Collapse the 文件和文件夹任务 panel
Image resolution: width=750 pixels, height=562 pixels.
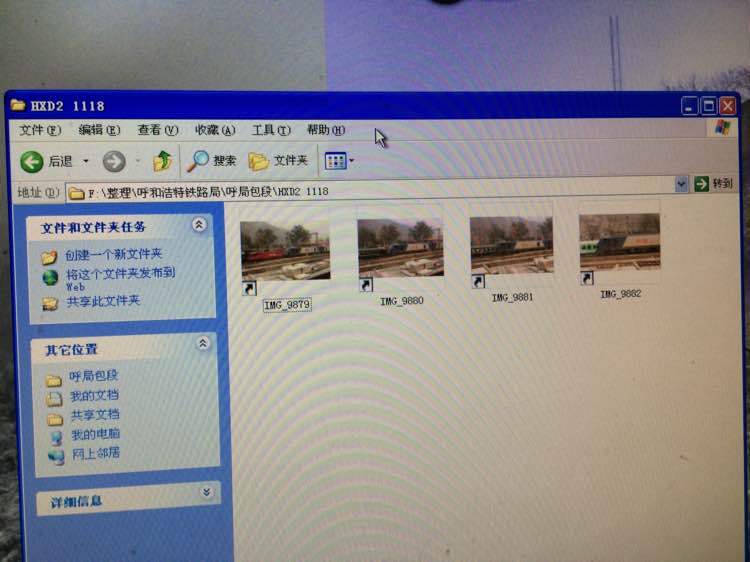(199, 225)
